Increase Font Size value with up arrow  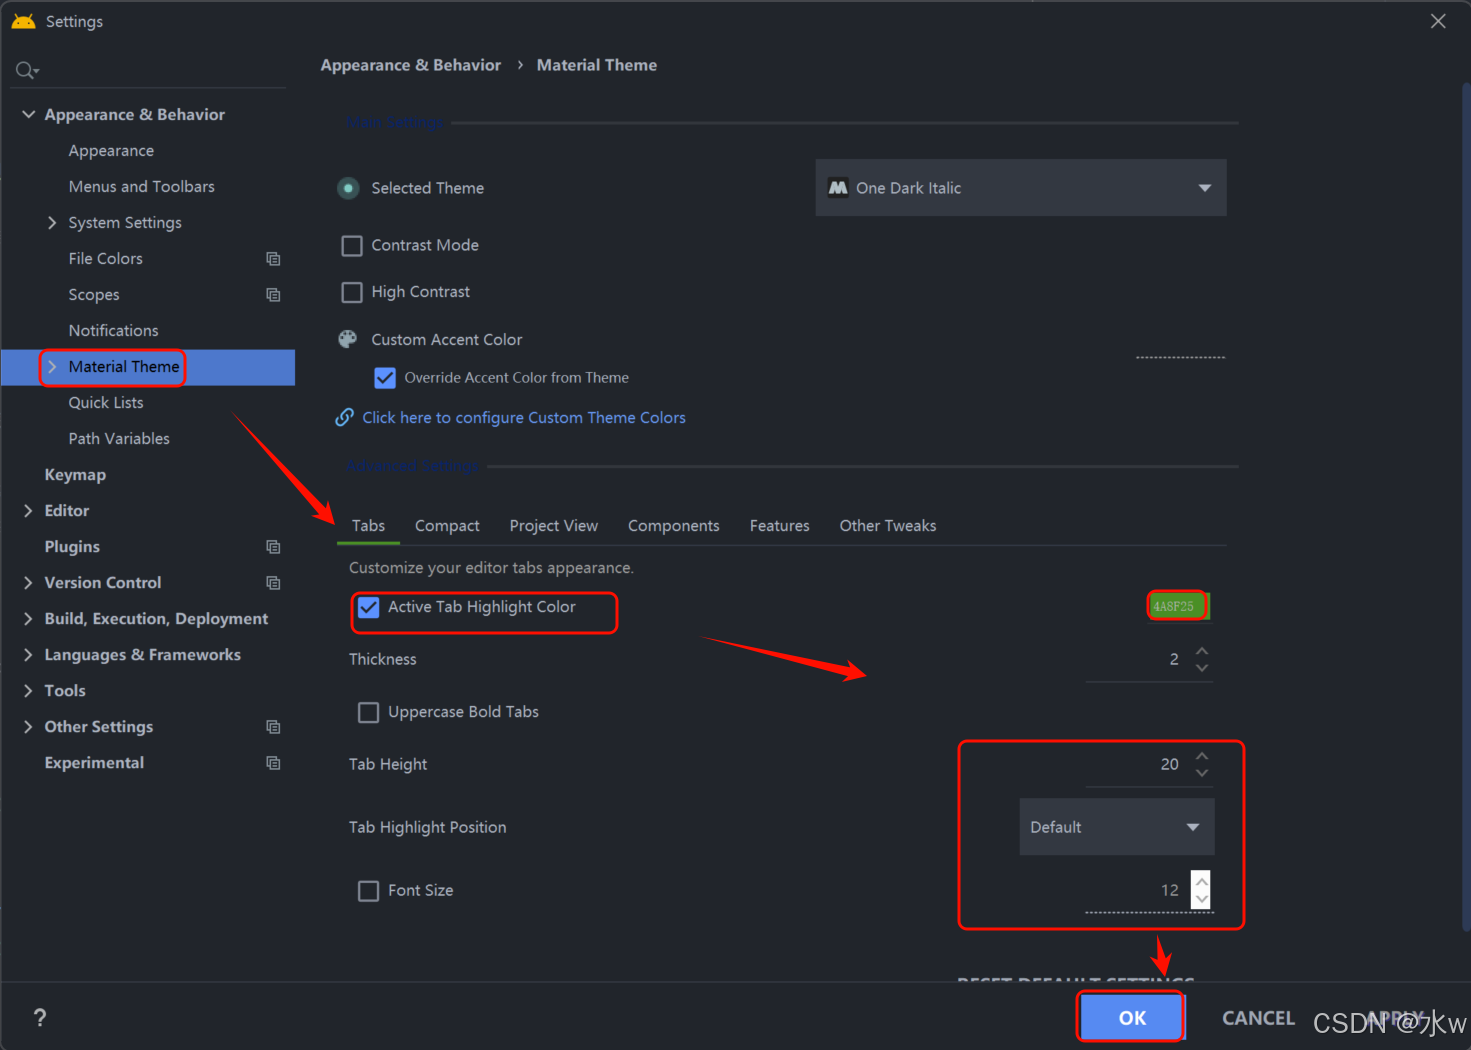coord(1202,882)
